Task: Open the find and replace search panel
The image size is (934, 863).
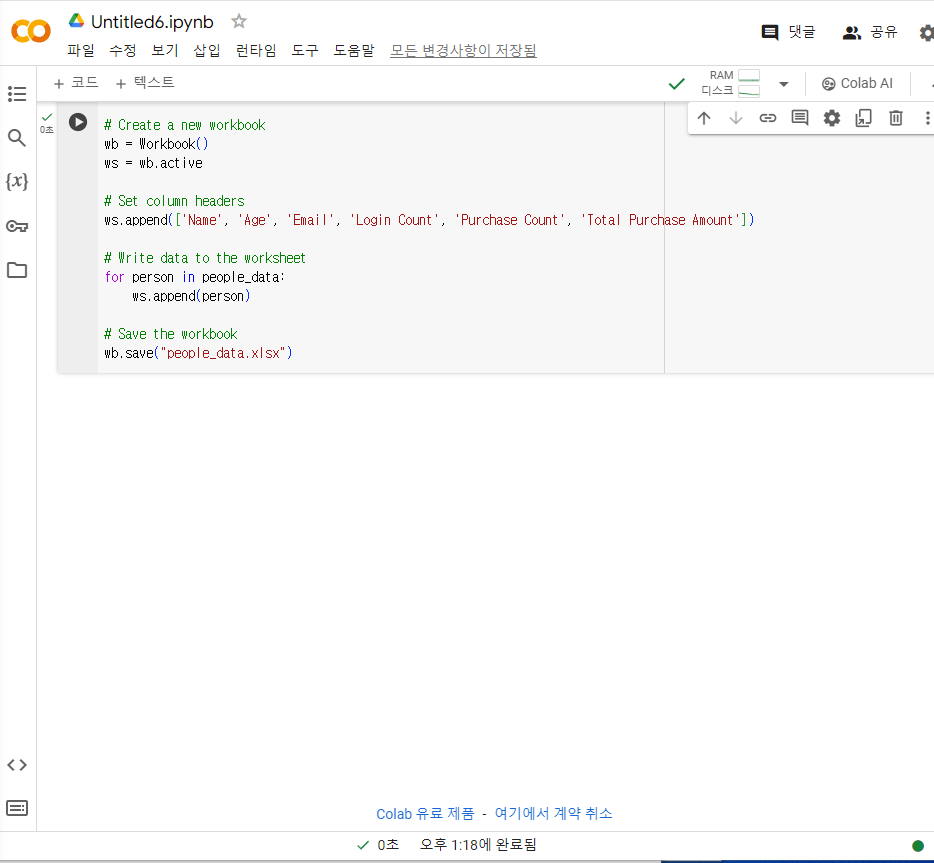Action: [17, 138]
